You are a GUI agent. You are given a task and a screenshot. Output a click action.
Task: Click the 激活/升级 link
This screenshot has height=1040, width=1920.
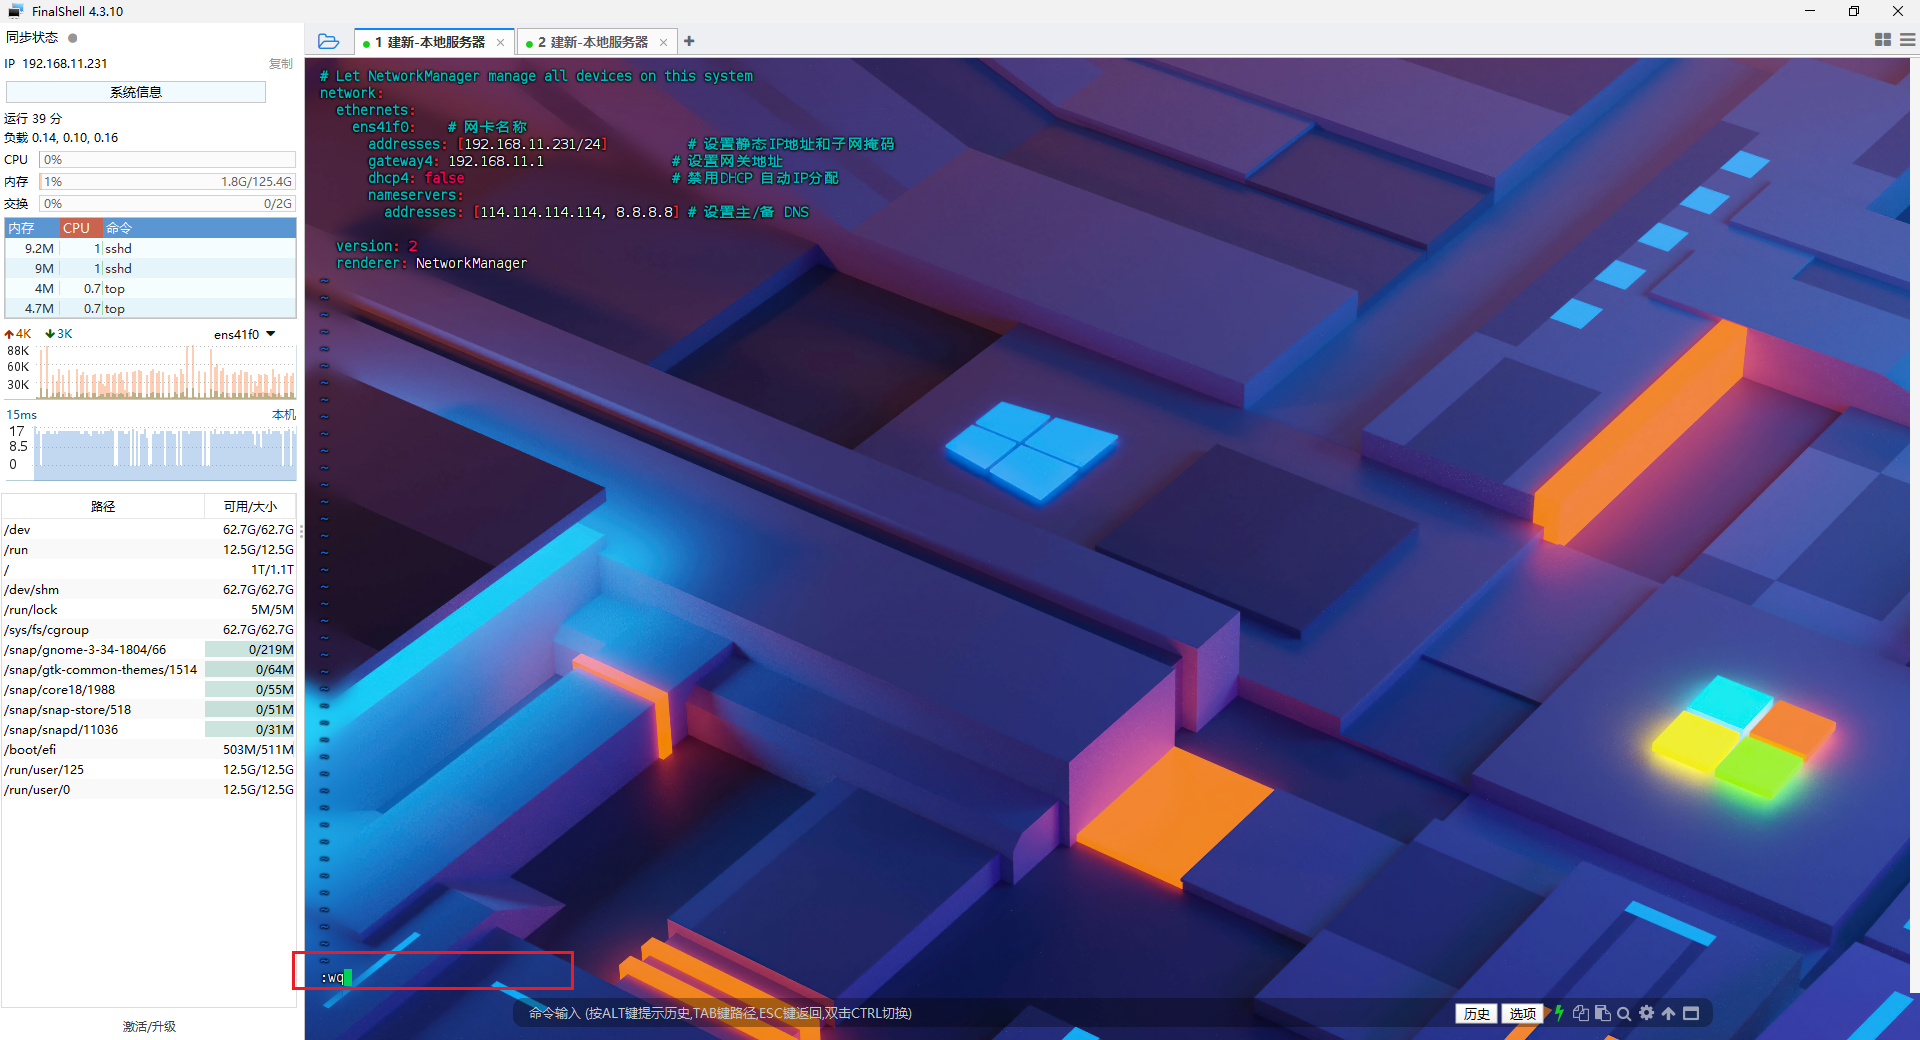tap(149, 1026)
